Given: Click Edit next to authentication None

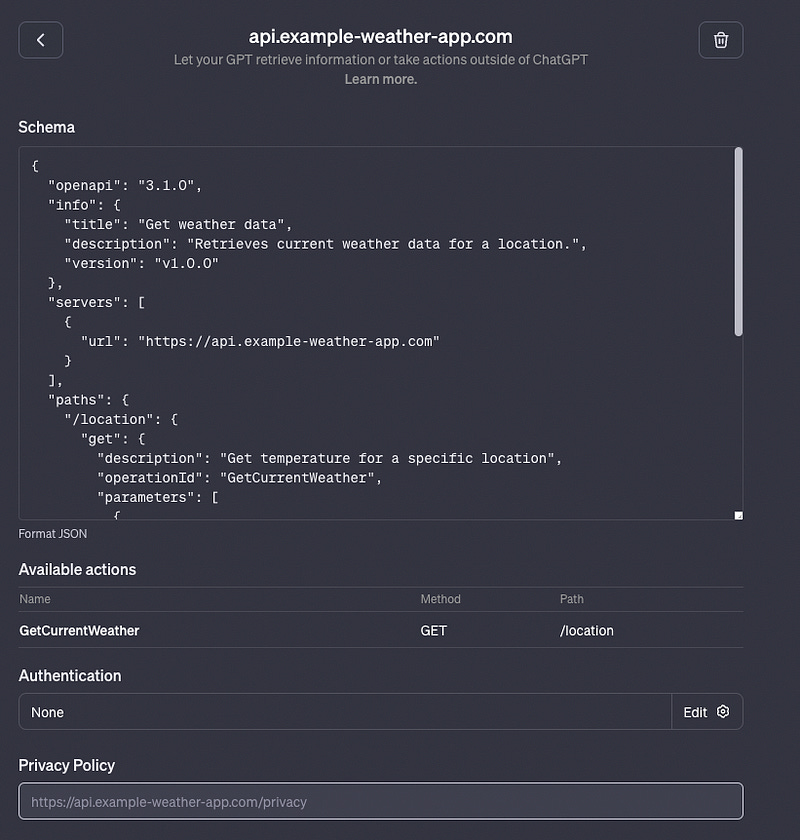Looking at the screenshot, I should click(695, 712).
